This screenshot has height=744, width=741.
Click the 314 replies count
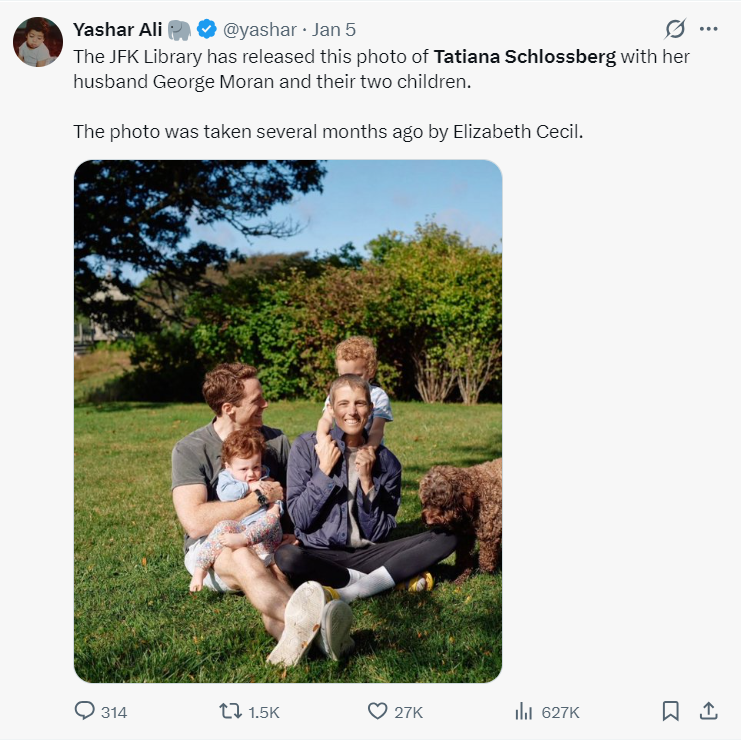[114, 712]
